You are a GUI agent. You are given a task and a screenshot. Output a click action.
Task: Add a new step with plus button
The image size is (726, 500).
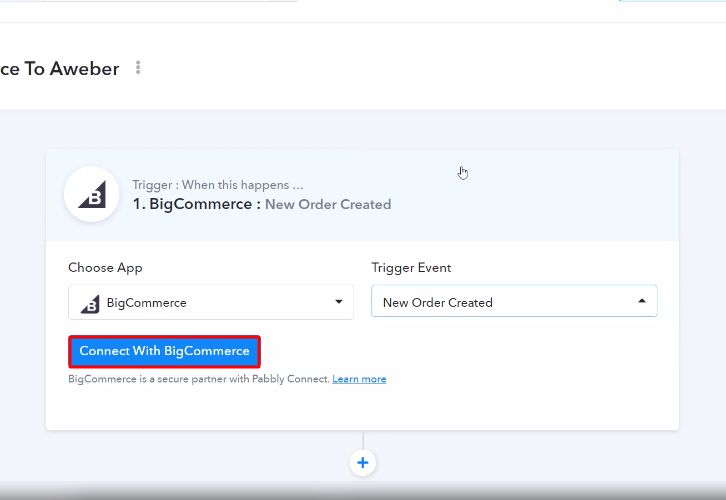tap(363, 462)
